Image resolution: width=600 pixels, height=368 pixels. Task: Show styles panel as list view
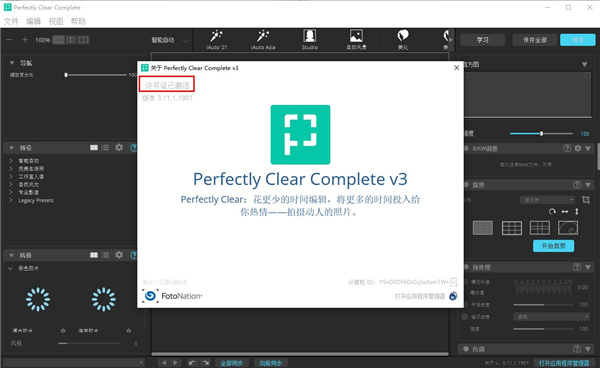pos(105,255)
